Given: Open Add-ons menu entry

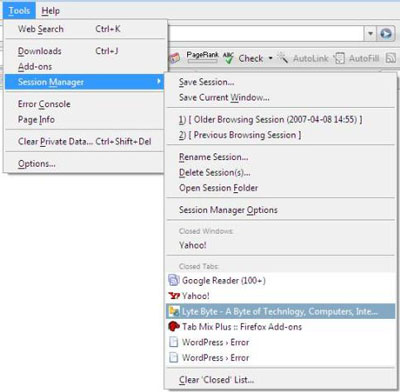Looking at the screenshot, I should [85, 67].
